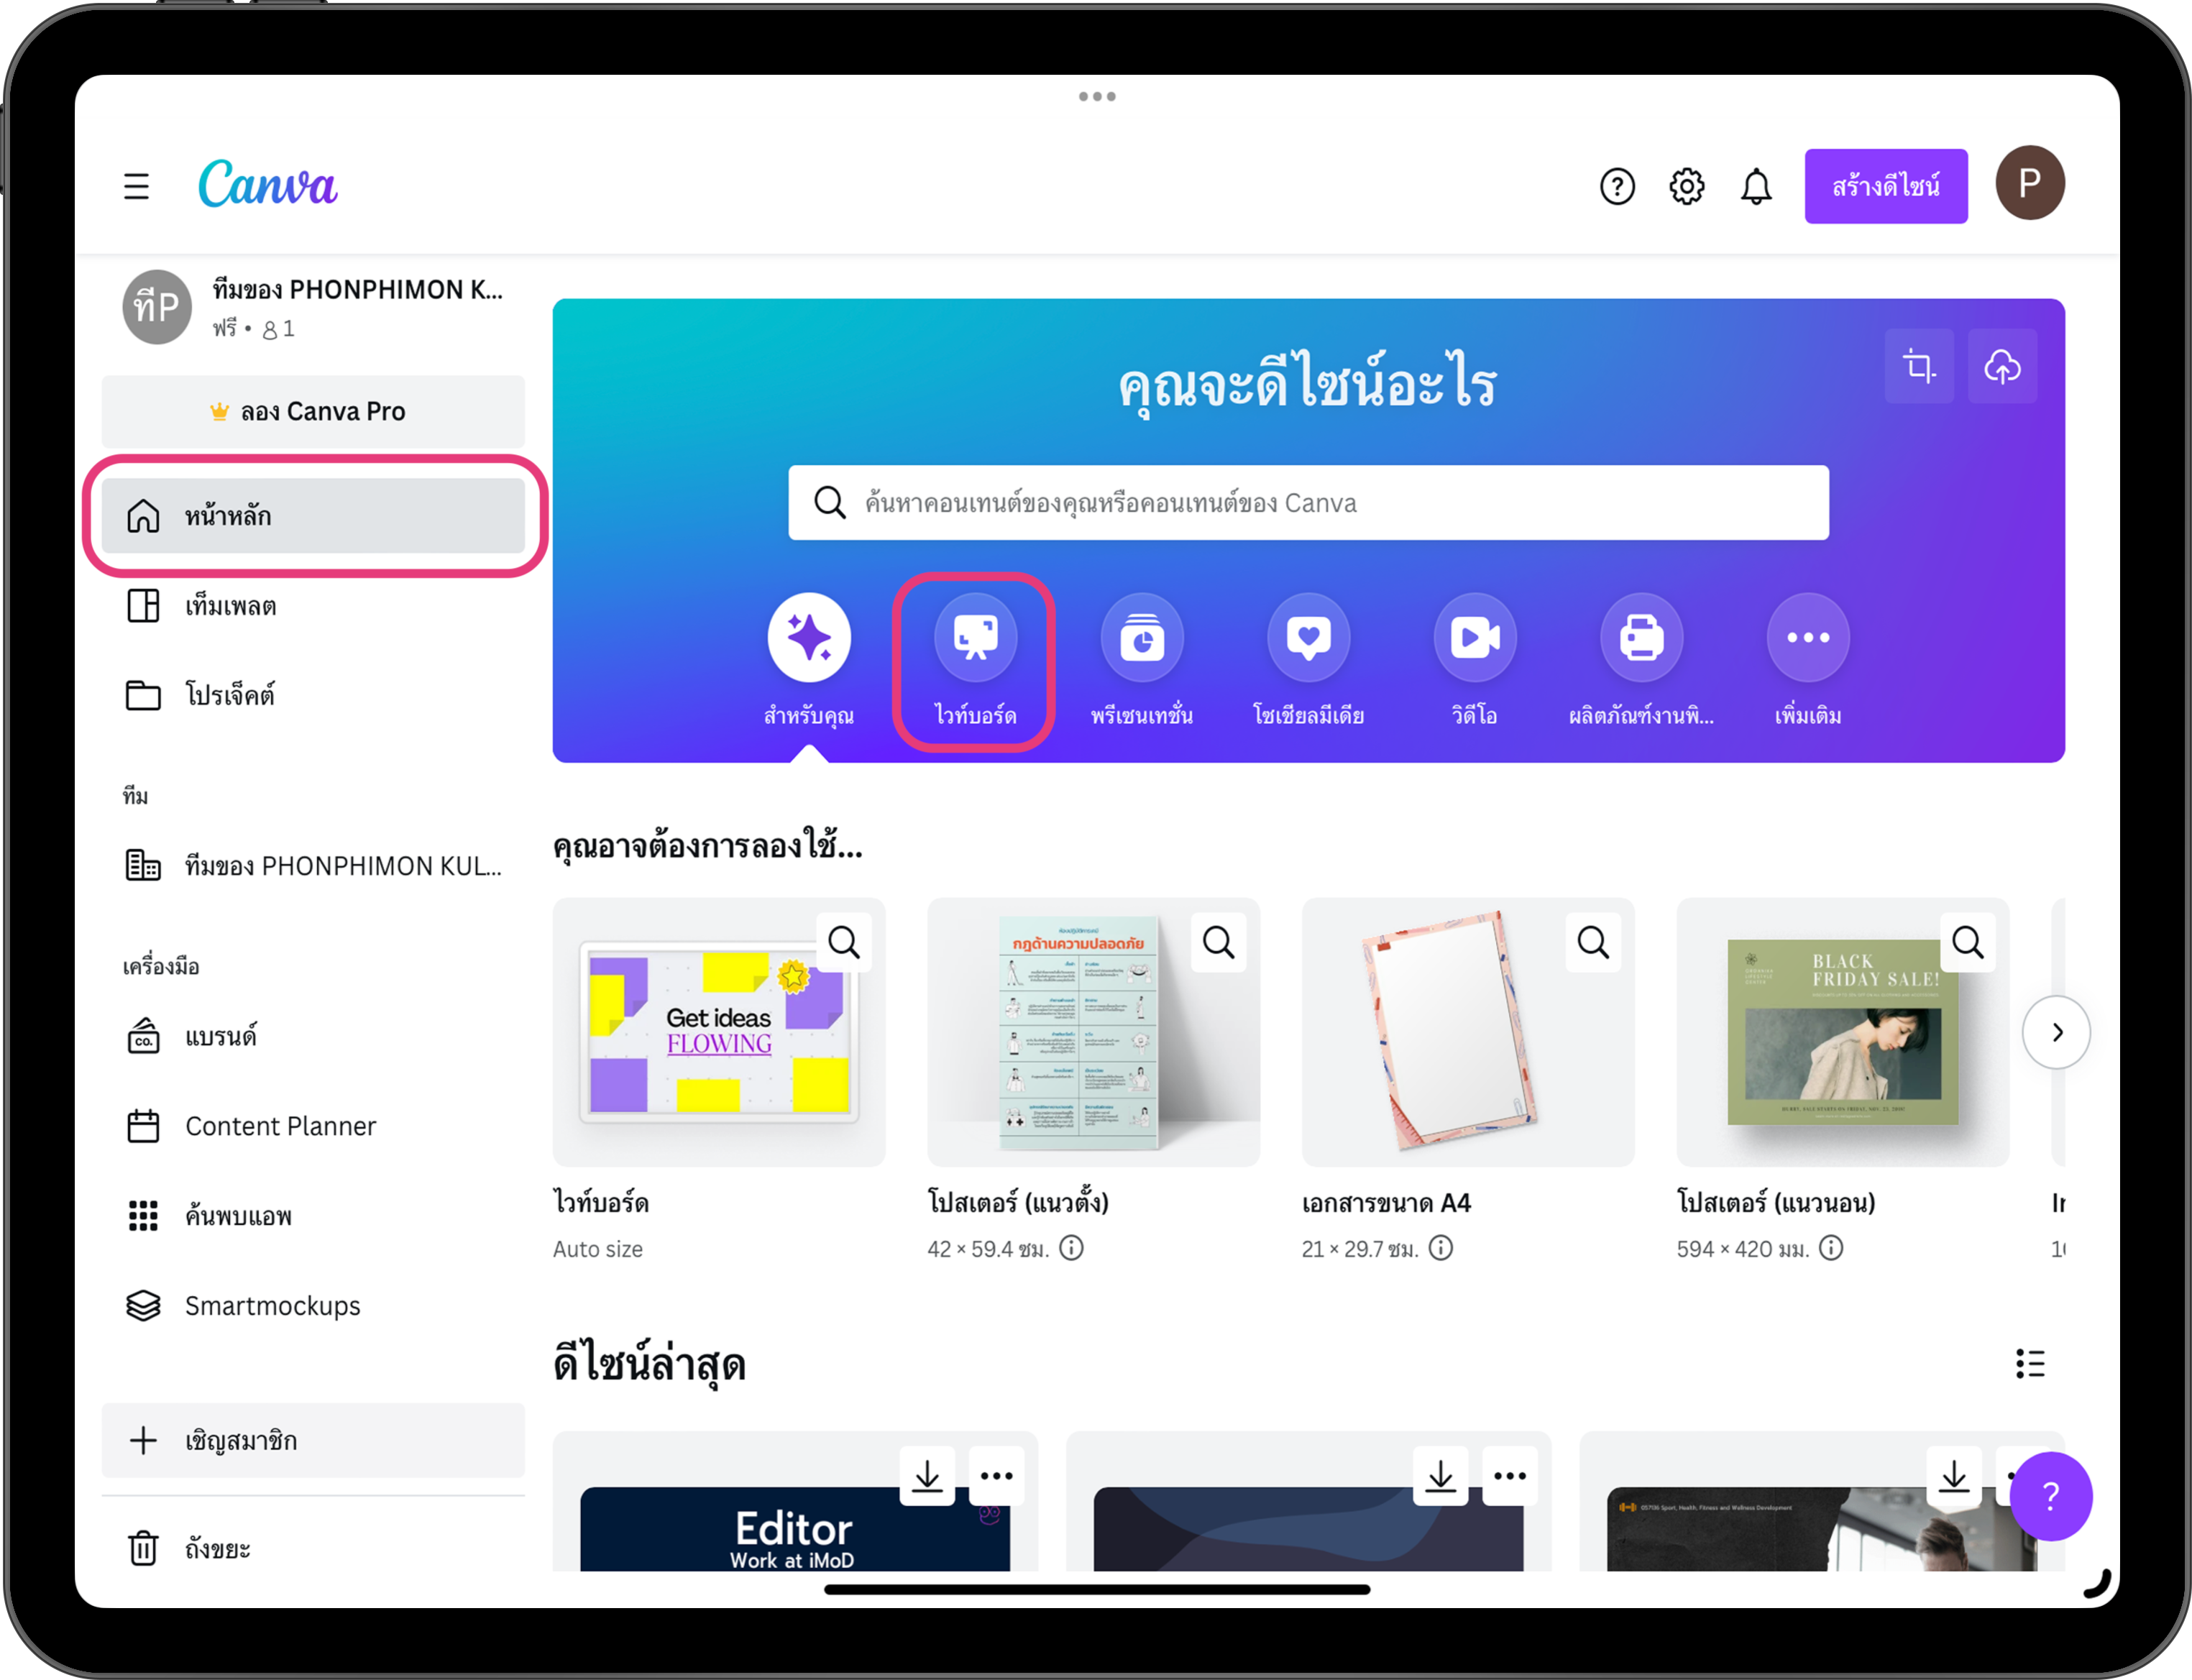This screenshot has width=2192, height=1680.
Task: Open Templates (เท็มเพลต) in sidebar
Action: tap(230, 606)
